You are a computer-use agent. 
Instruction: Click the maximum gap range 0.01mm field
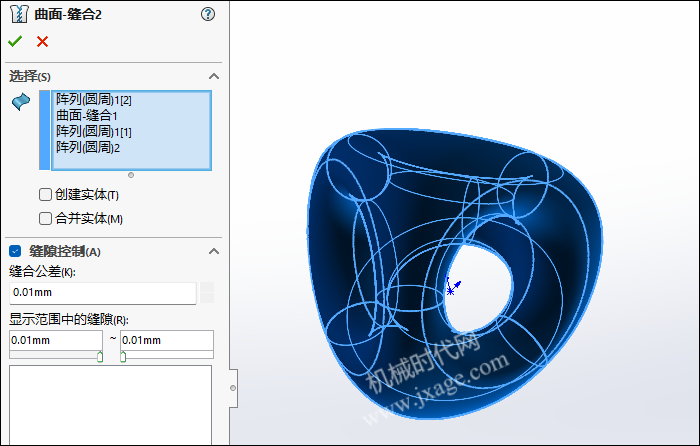pos(167,340)
